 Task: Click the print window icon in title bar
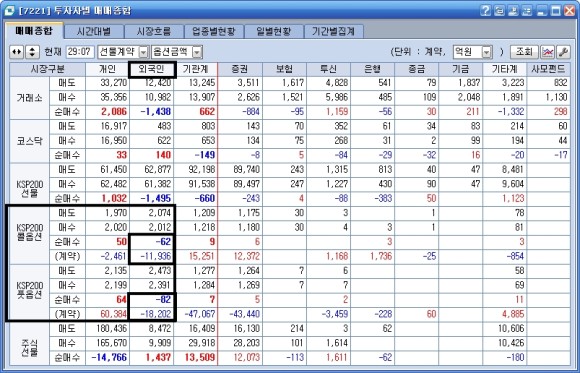[499, 10]
